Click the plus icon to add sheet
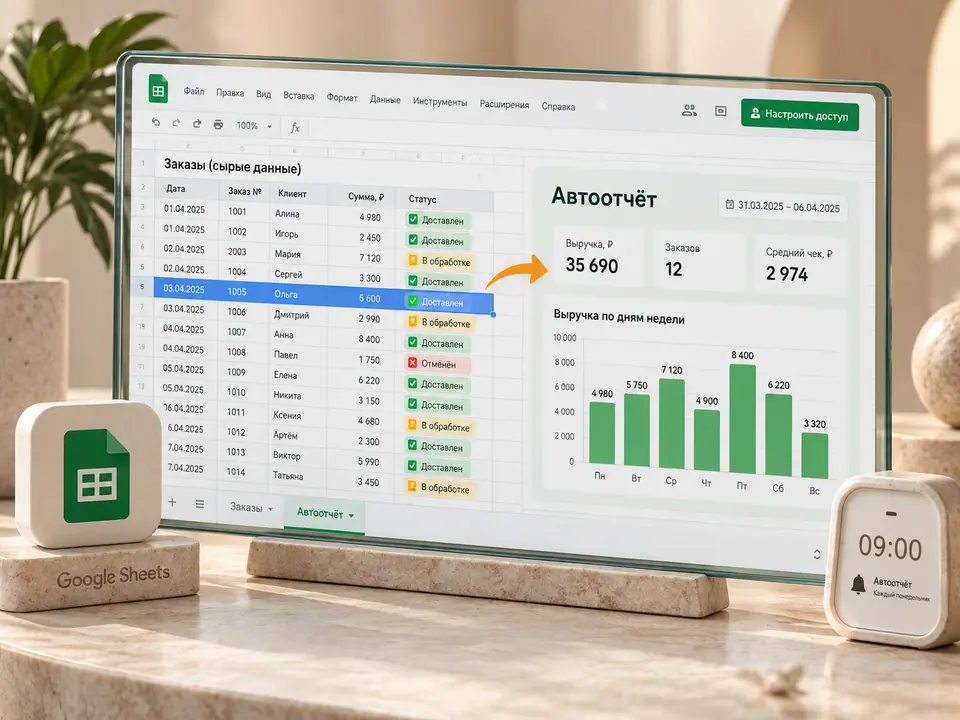This screenshot has height=720, width=960. click(172, 502)
